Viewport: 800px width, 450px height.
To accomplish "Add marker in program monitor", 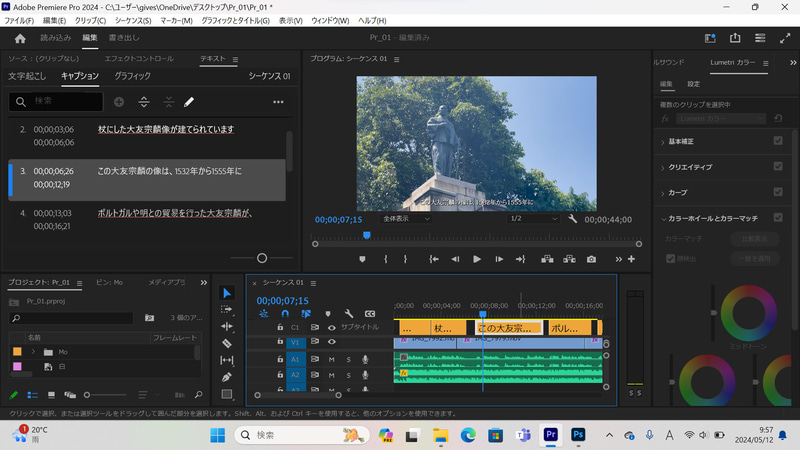I will click(362, 259).
